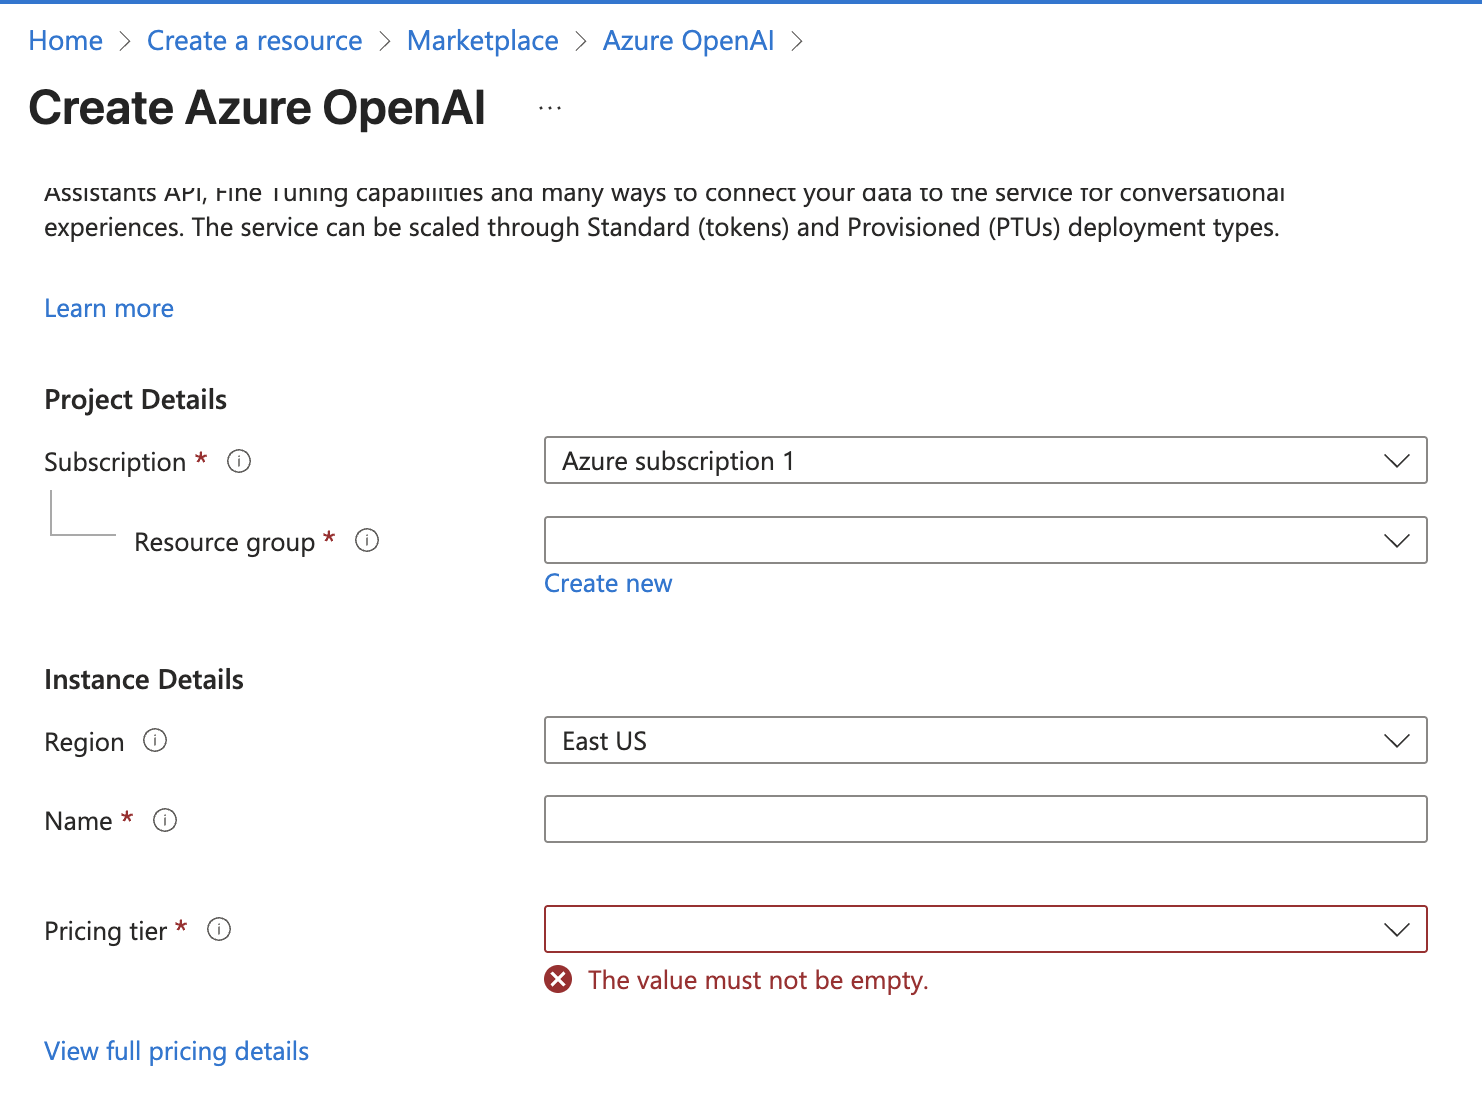The width and height of the screenshot is (1482, 1120).
Task: Click the Resource group info icon
Action: click(x=367, y=540)
